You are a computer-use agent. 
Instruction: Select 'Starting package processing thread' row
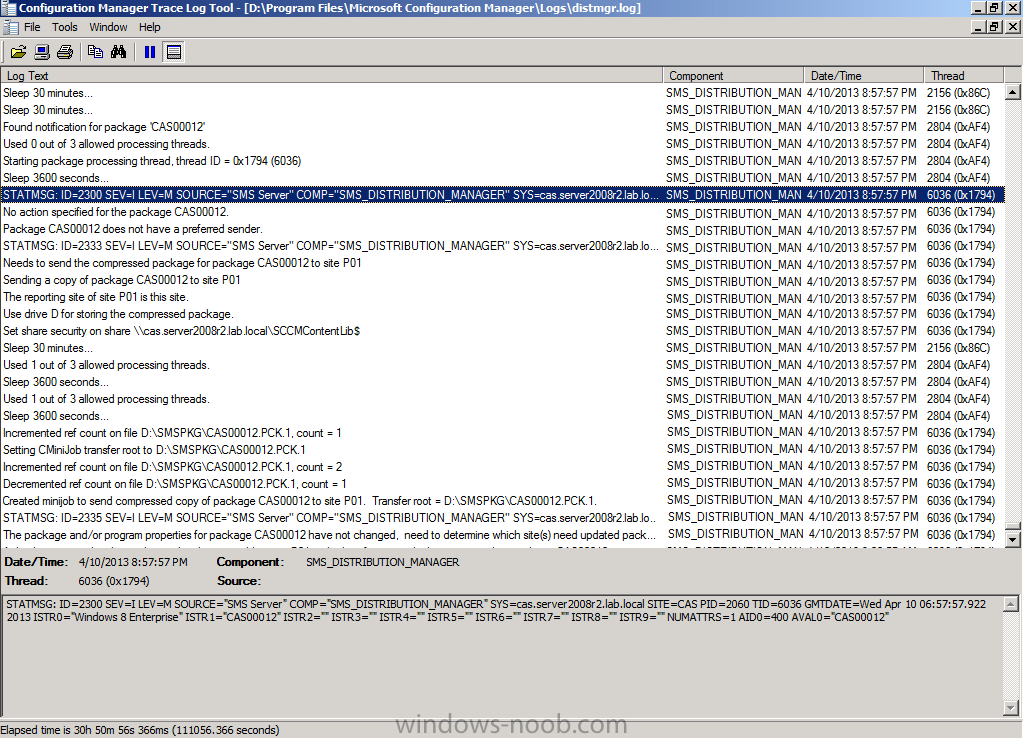(x=502, y=160)
